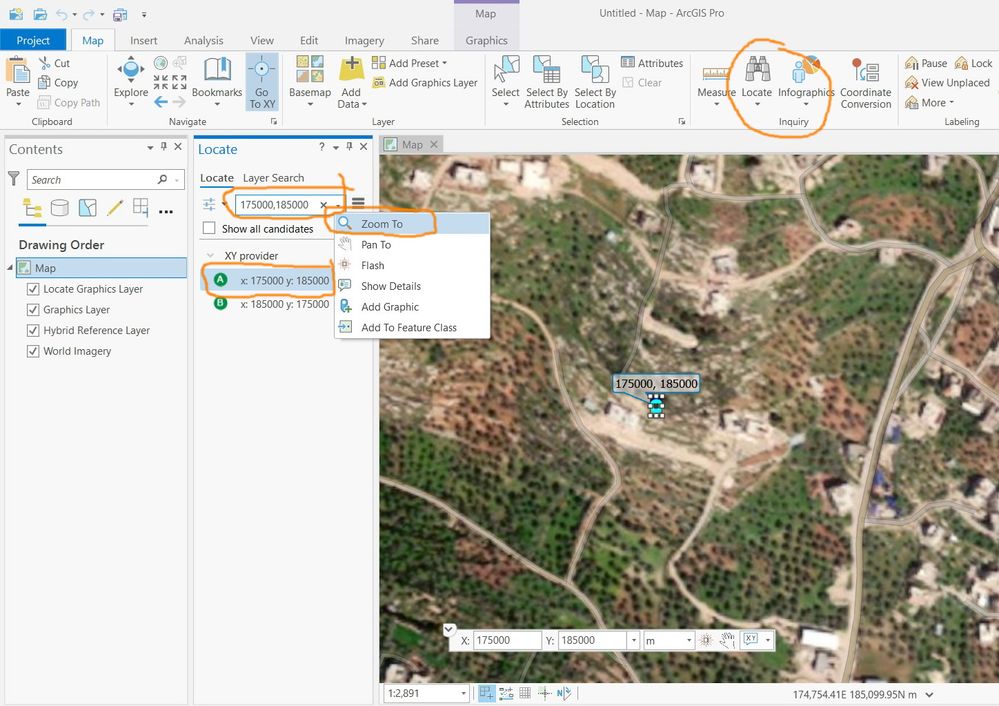Click List By Editing pencil icon
999x706 pixels.
(x=115, y=208)
